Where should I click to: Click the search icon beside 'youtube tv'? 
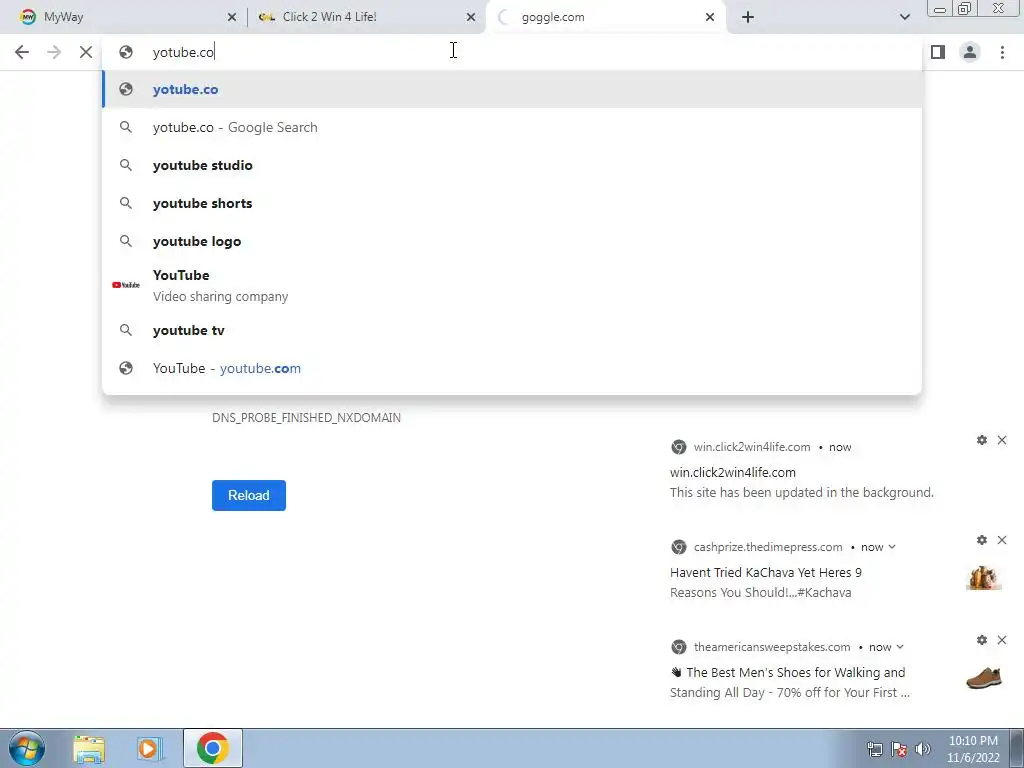[x=126, y=330]
